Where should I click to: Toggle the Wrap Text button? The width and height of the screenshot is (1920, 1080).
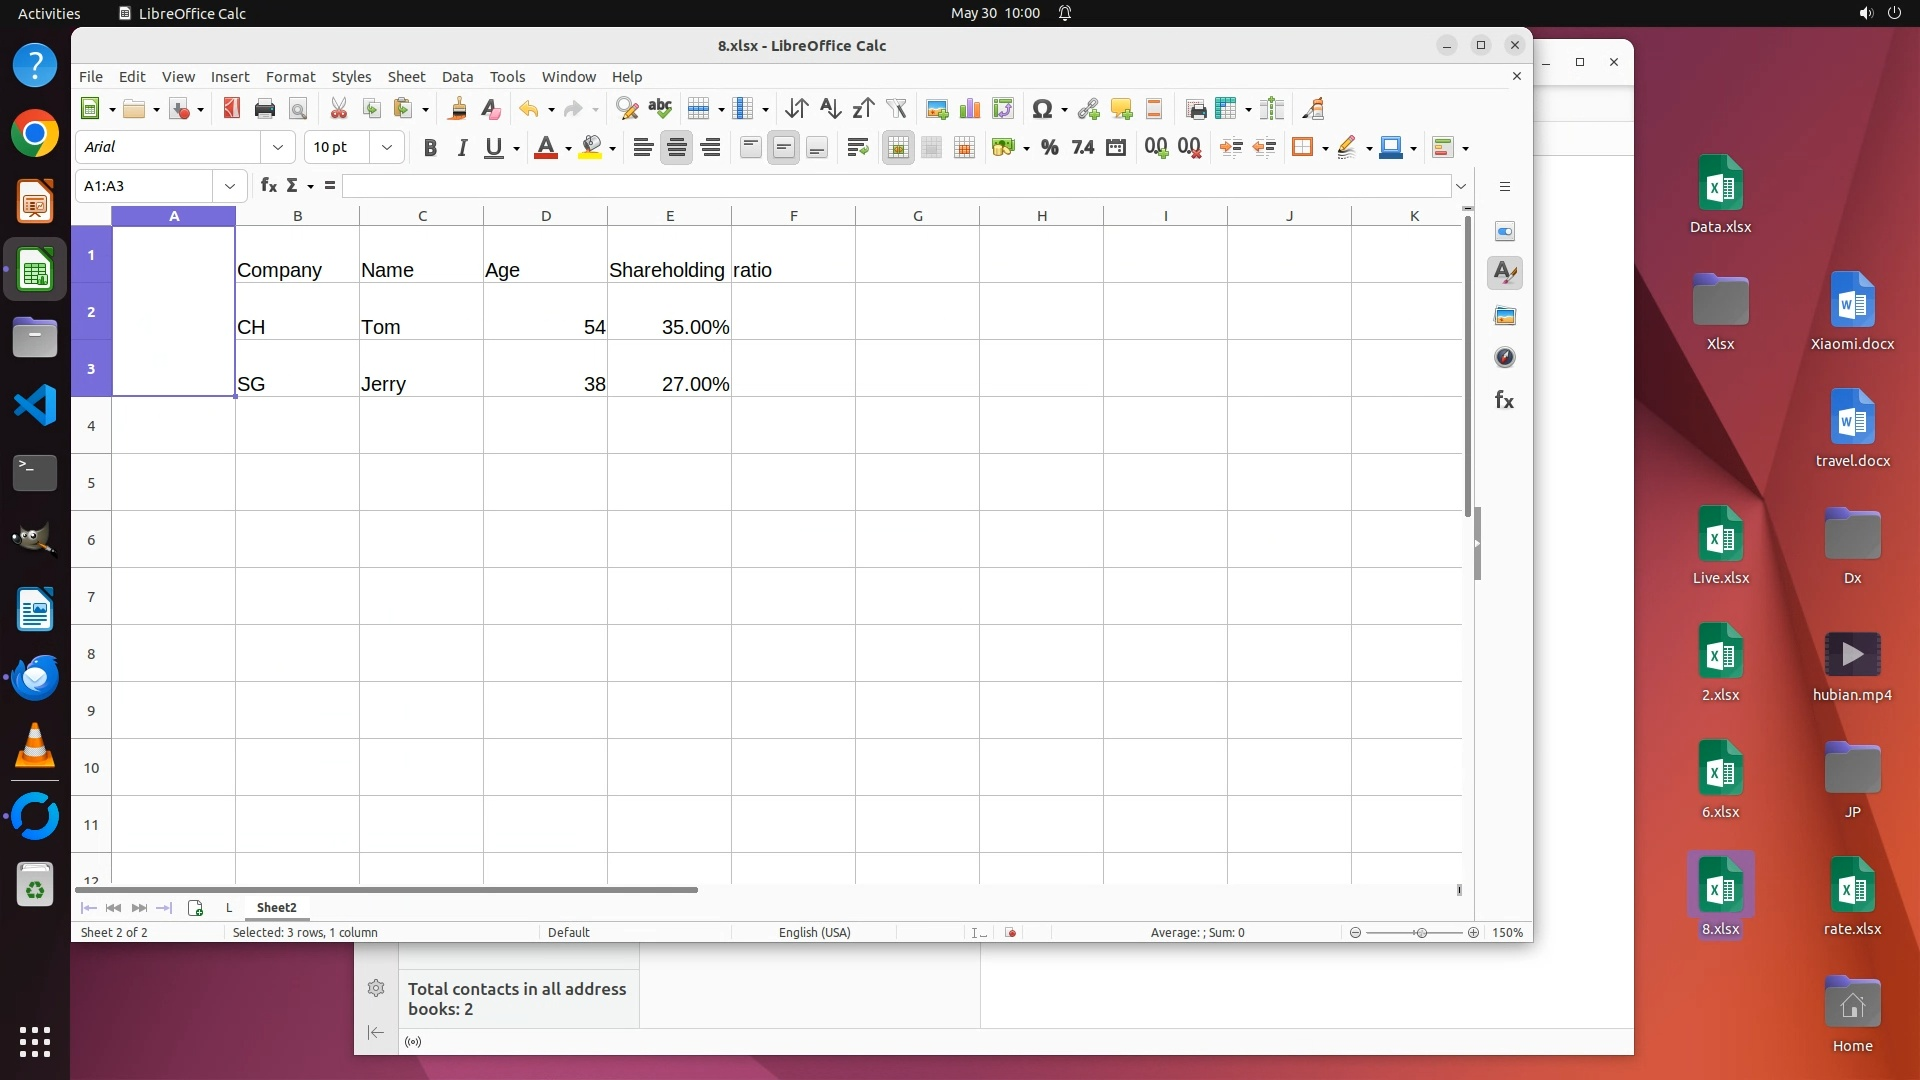[857, 148]
